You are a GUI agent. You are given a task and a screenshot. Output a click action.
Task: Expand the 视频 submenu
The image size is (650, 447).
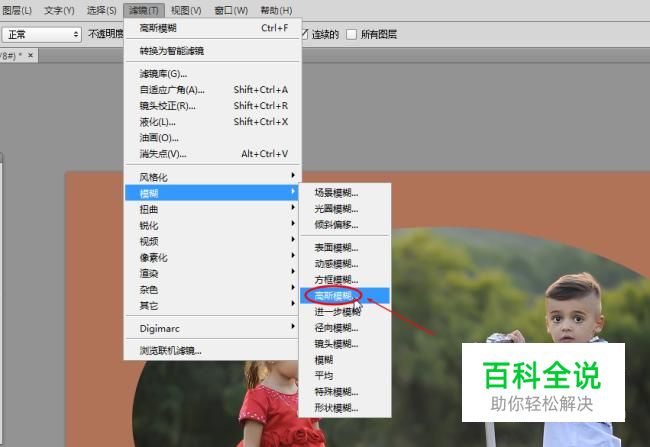tap(213, 241)
